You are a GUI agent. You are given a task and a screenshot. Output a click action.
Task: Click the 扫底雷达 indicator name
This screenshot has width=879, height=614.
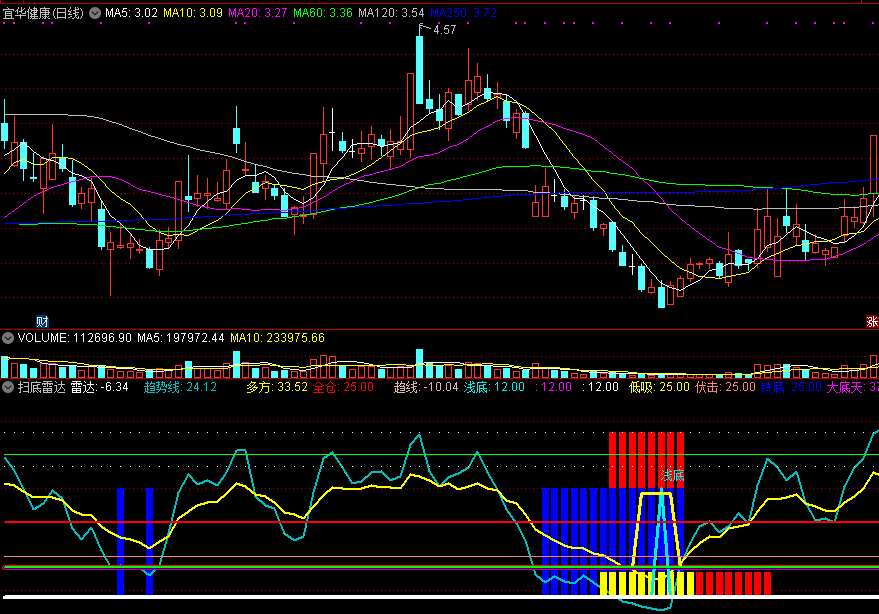(41, 387)
